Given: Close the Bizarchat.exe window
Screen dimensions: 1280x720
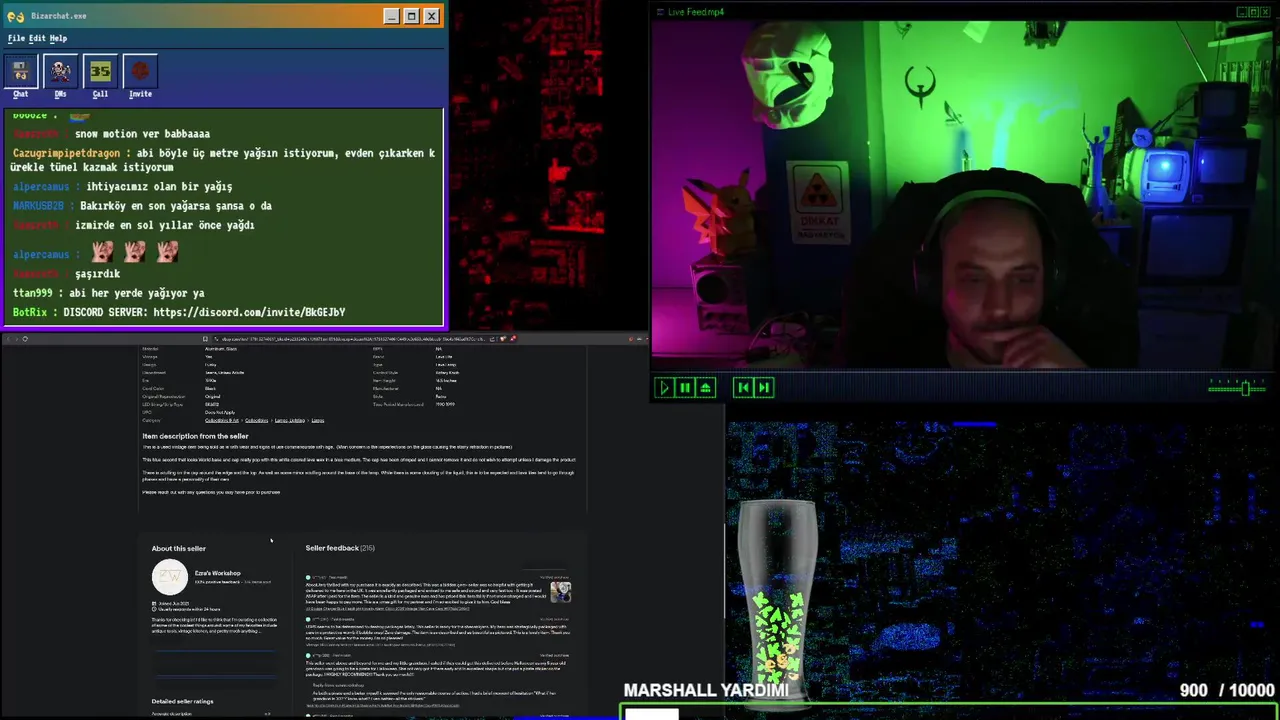Looking at the screenshot, I should [x=431, y=16].
